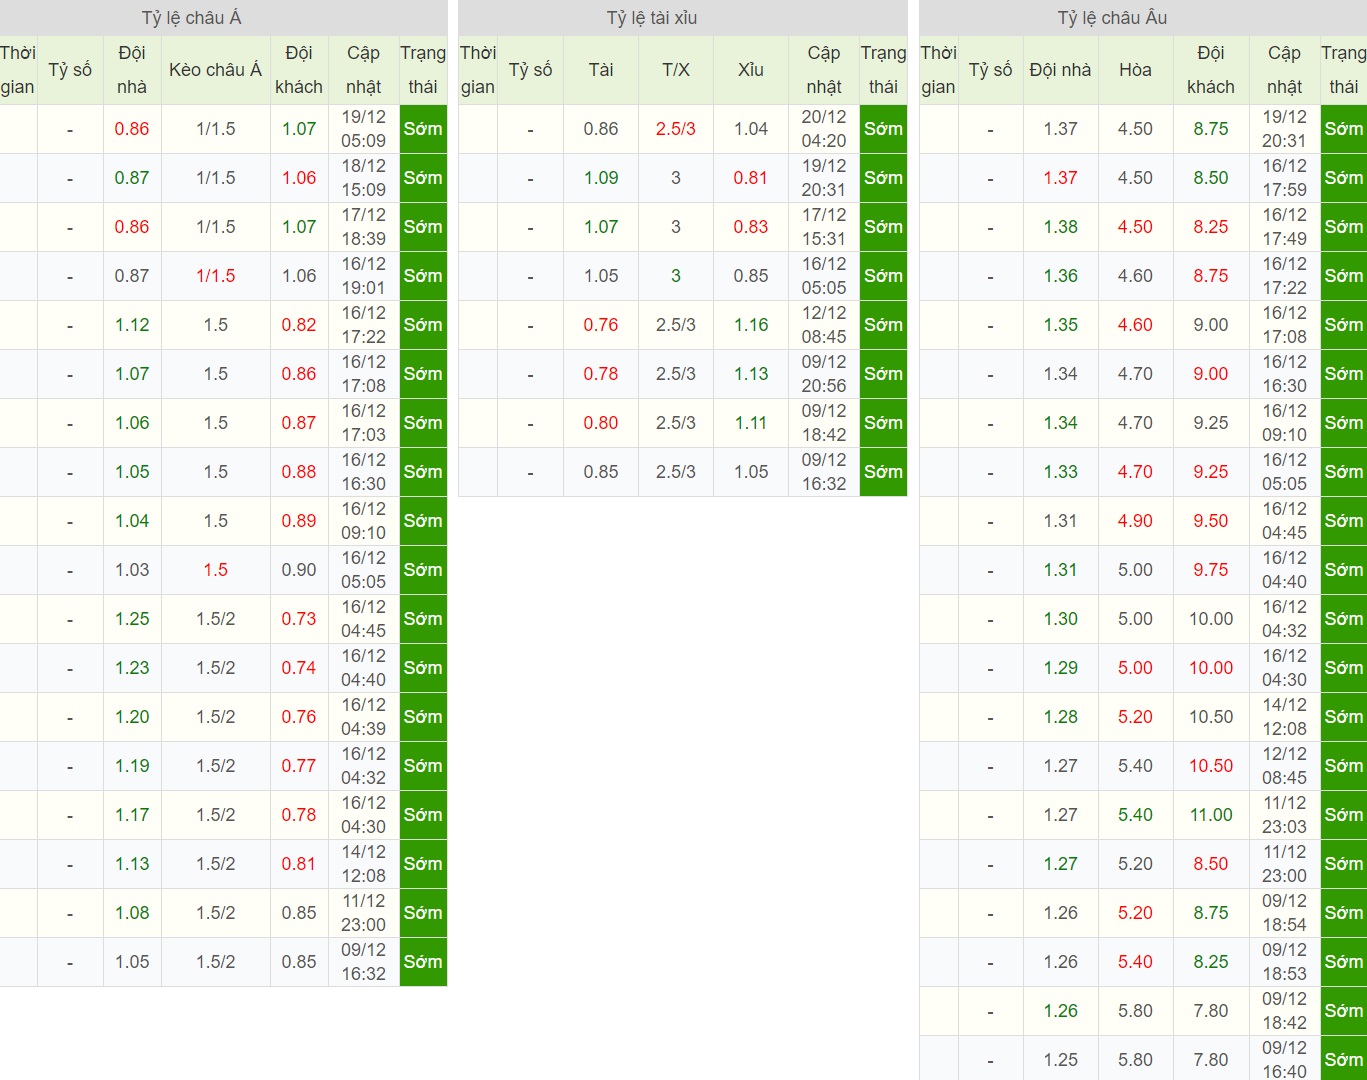Click the 1.08 home odds cell

tap(132, 913)
